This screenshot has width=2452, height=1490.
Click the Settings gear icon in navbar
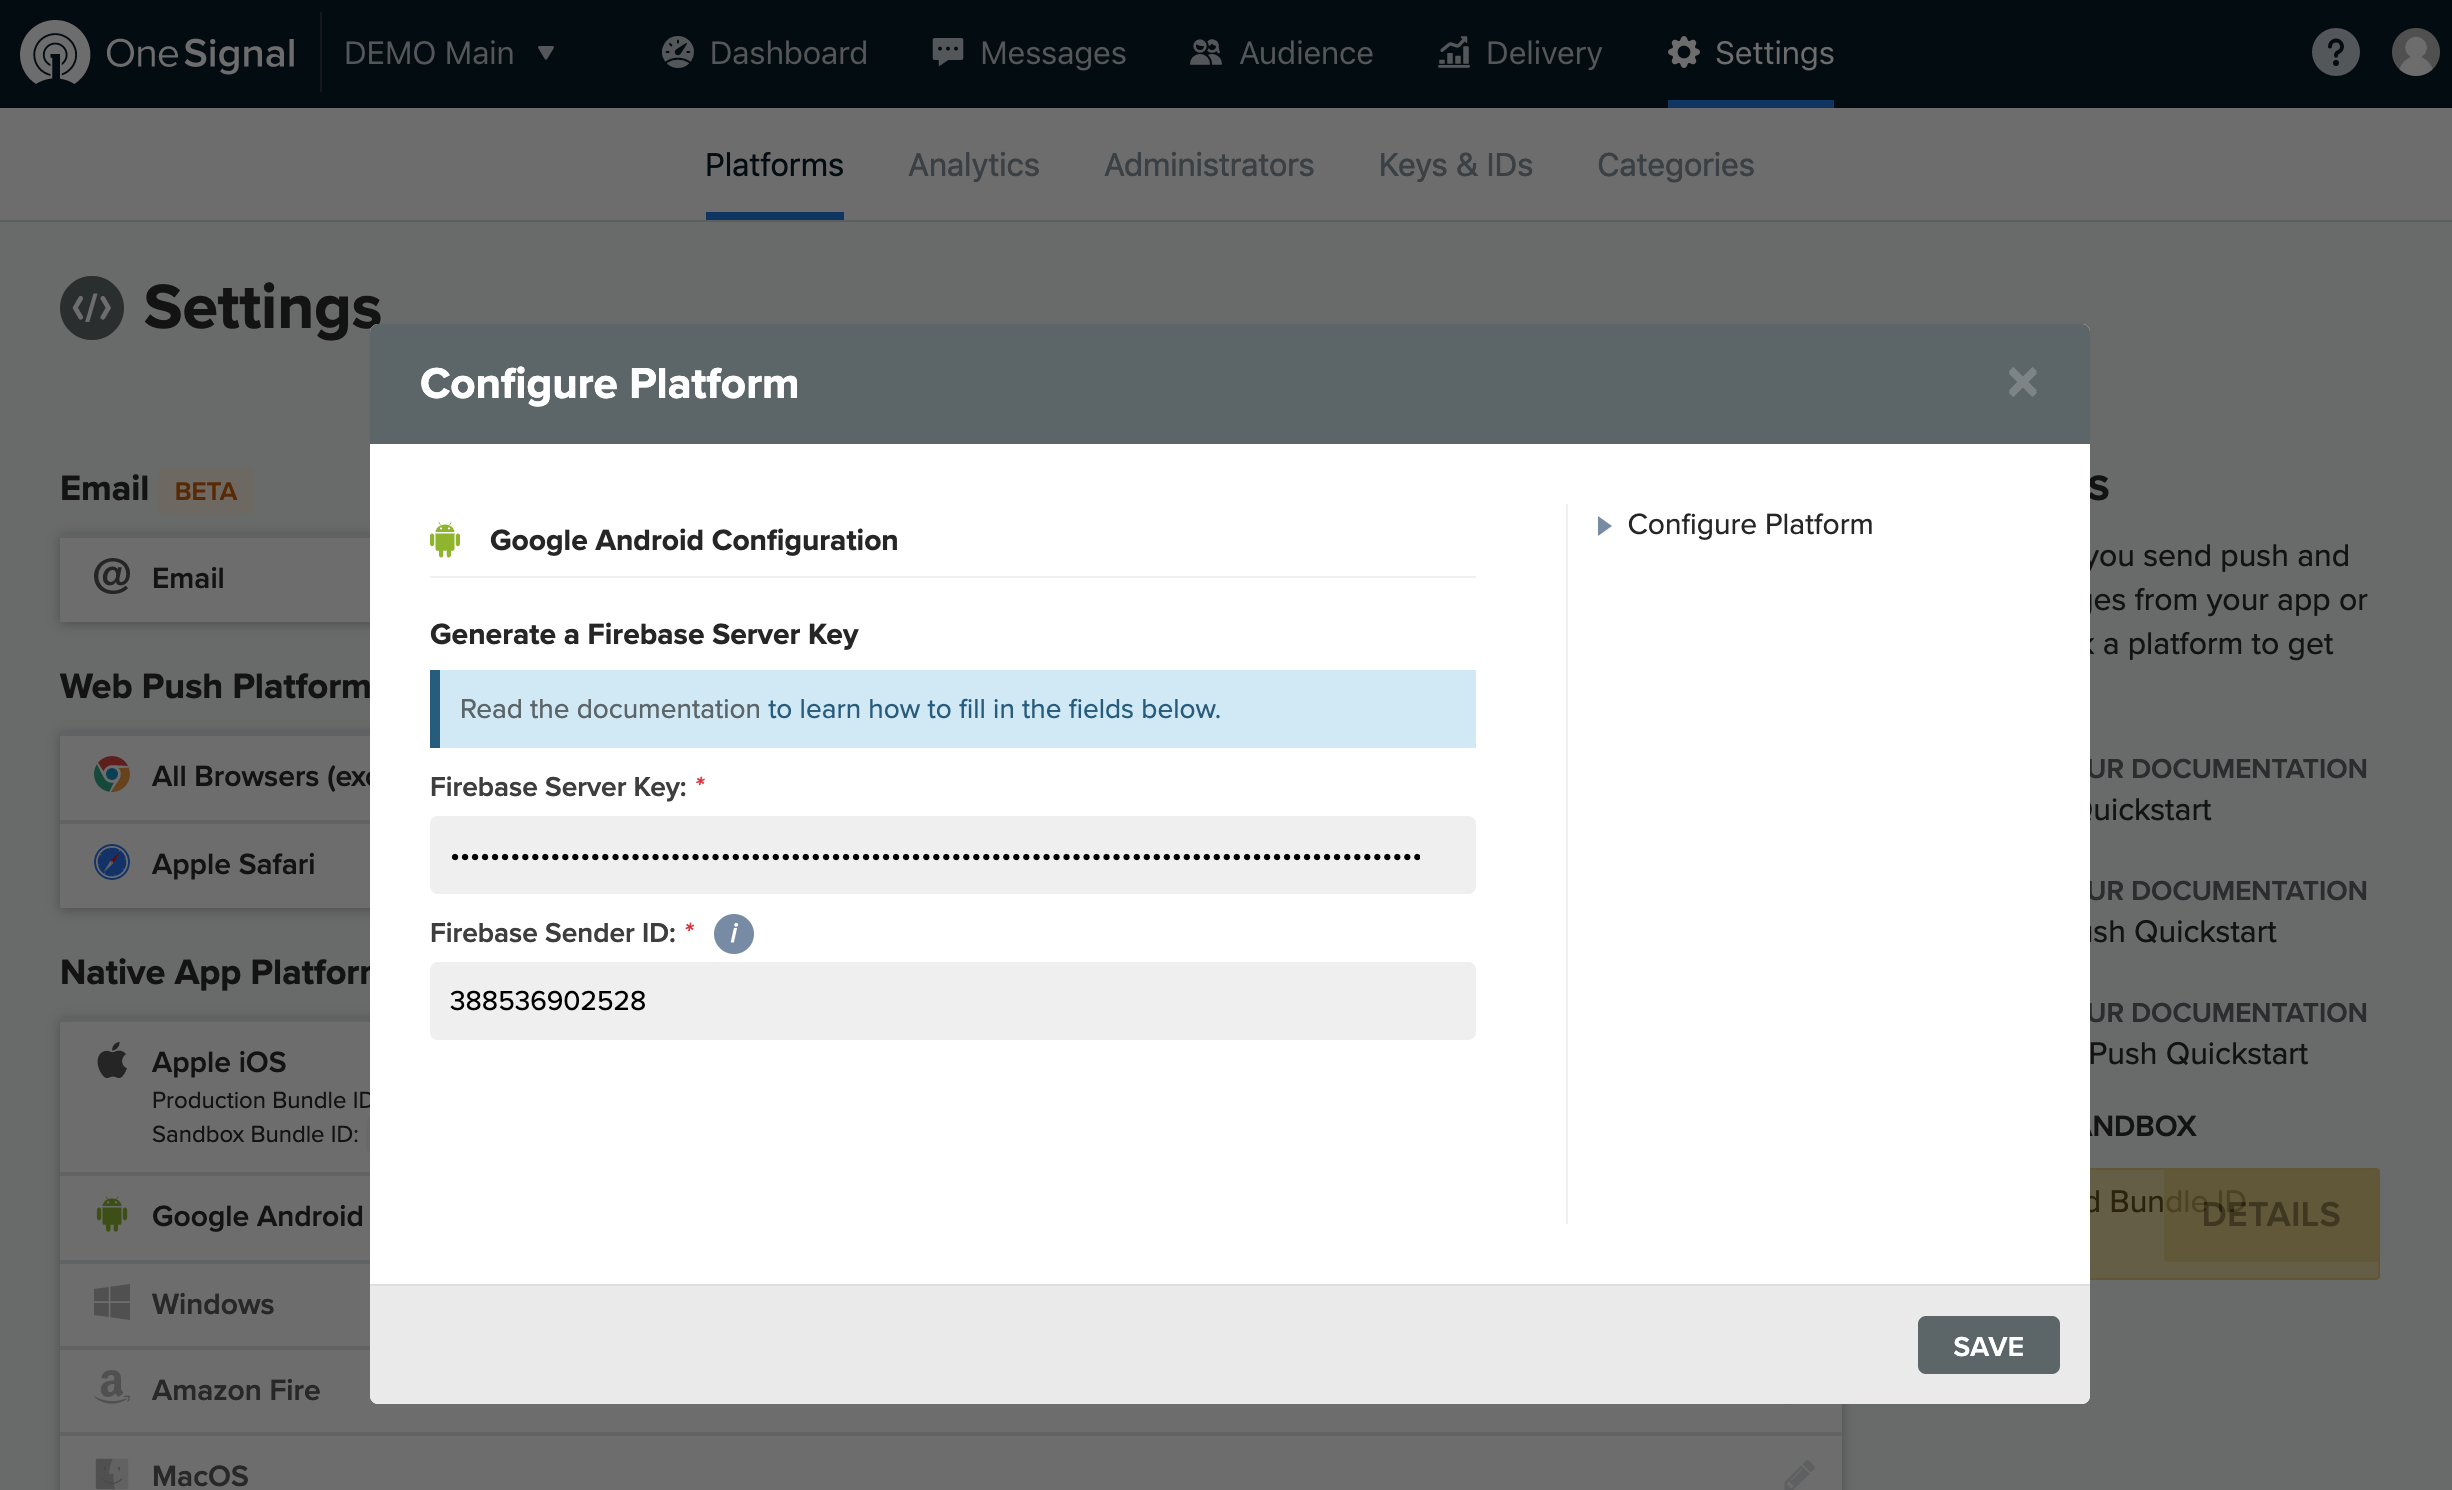[1684, 53]
